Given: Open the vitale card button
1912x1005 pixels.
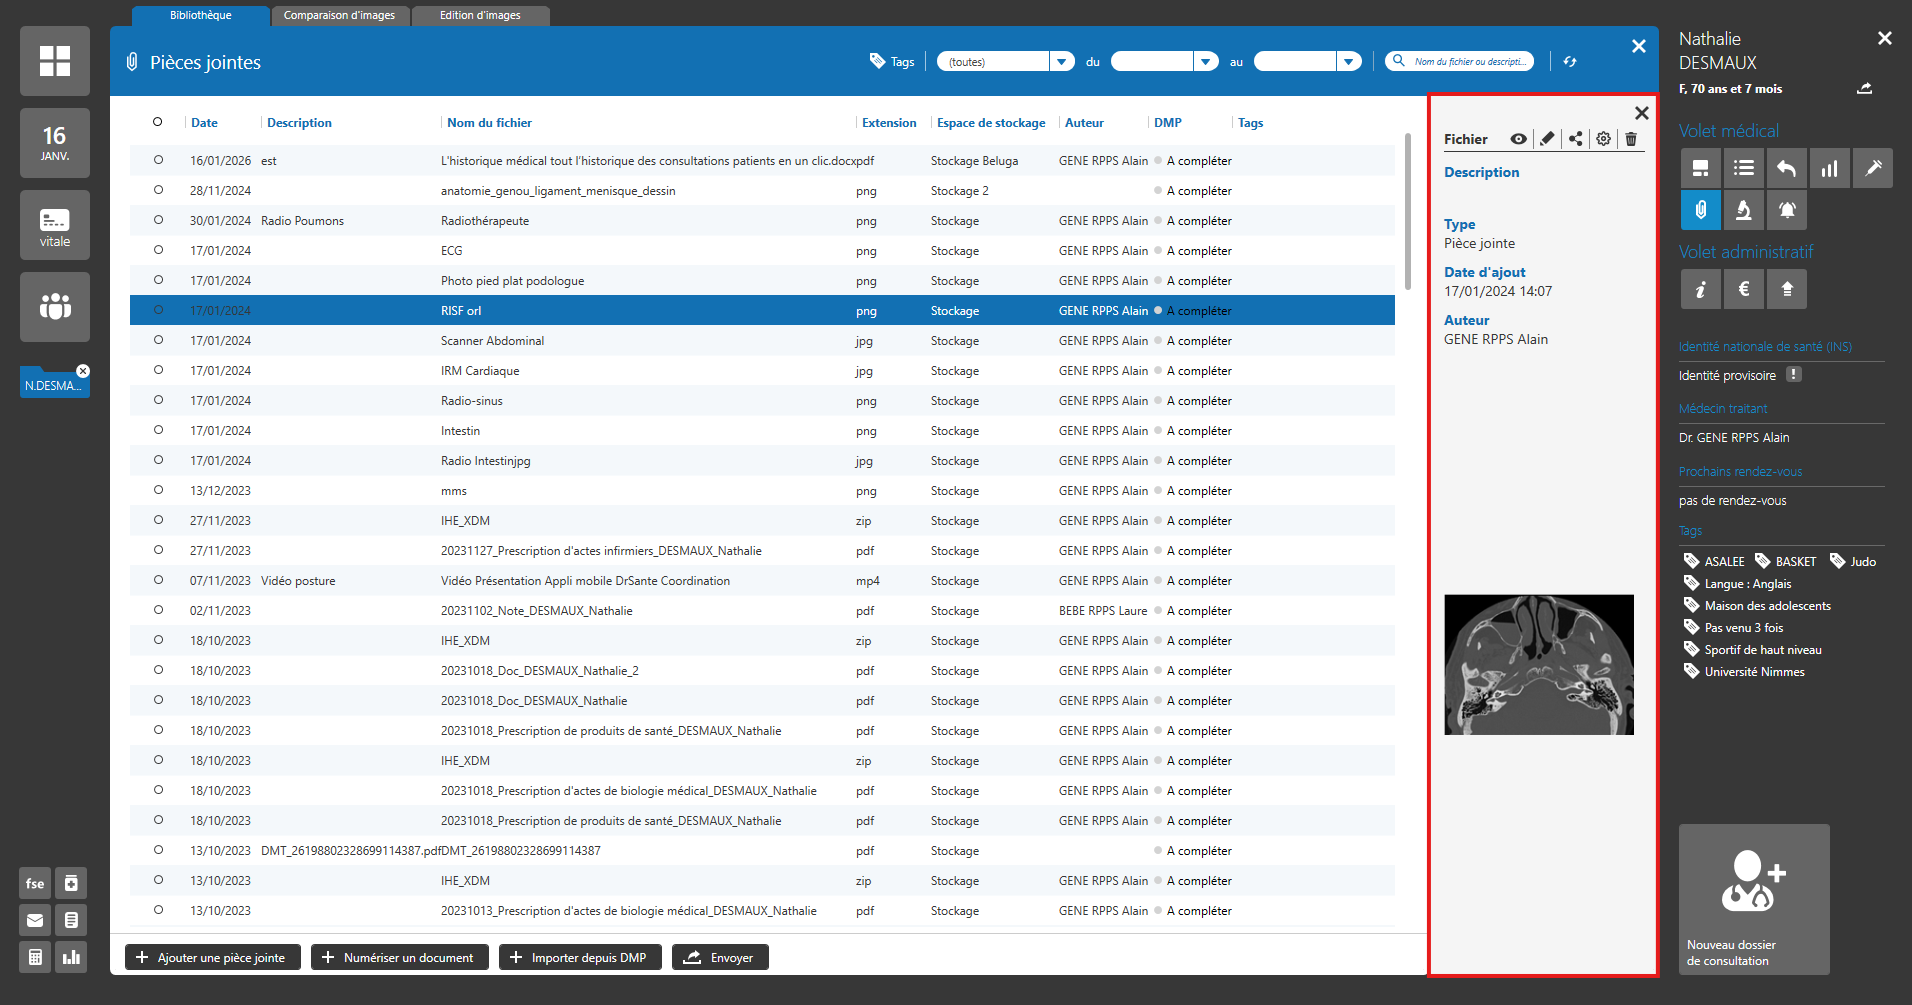Looking at the screenshot, I should [x=55, y=225].
